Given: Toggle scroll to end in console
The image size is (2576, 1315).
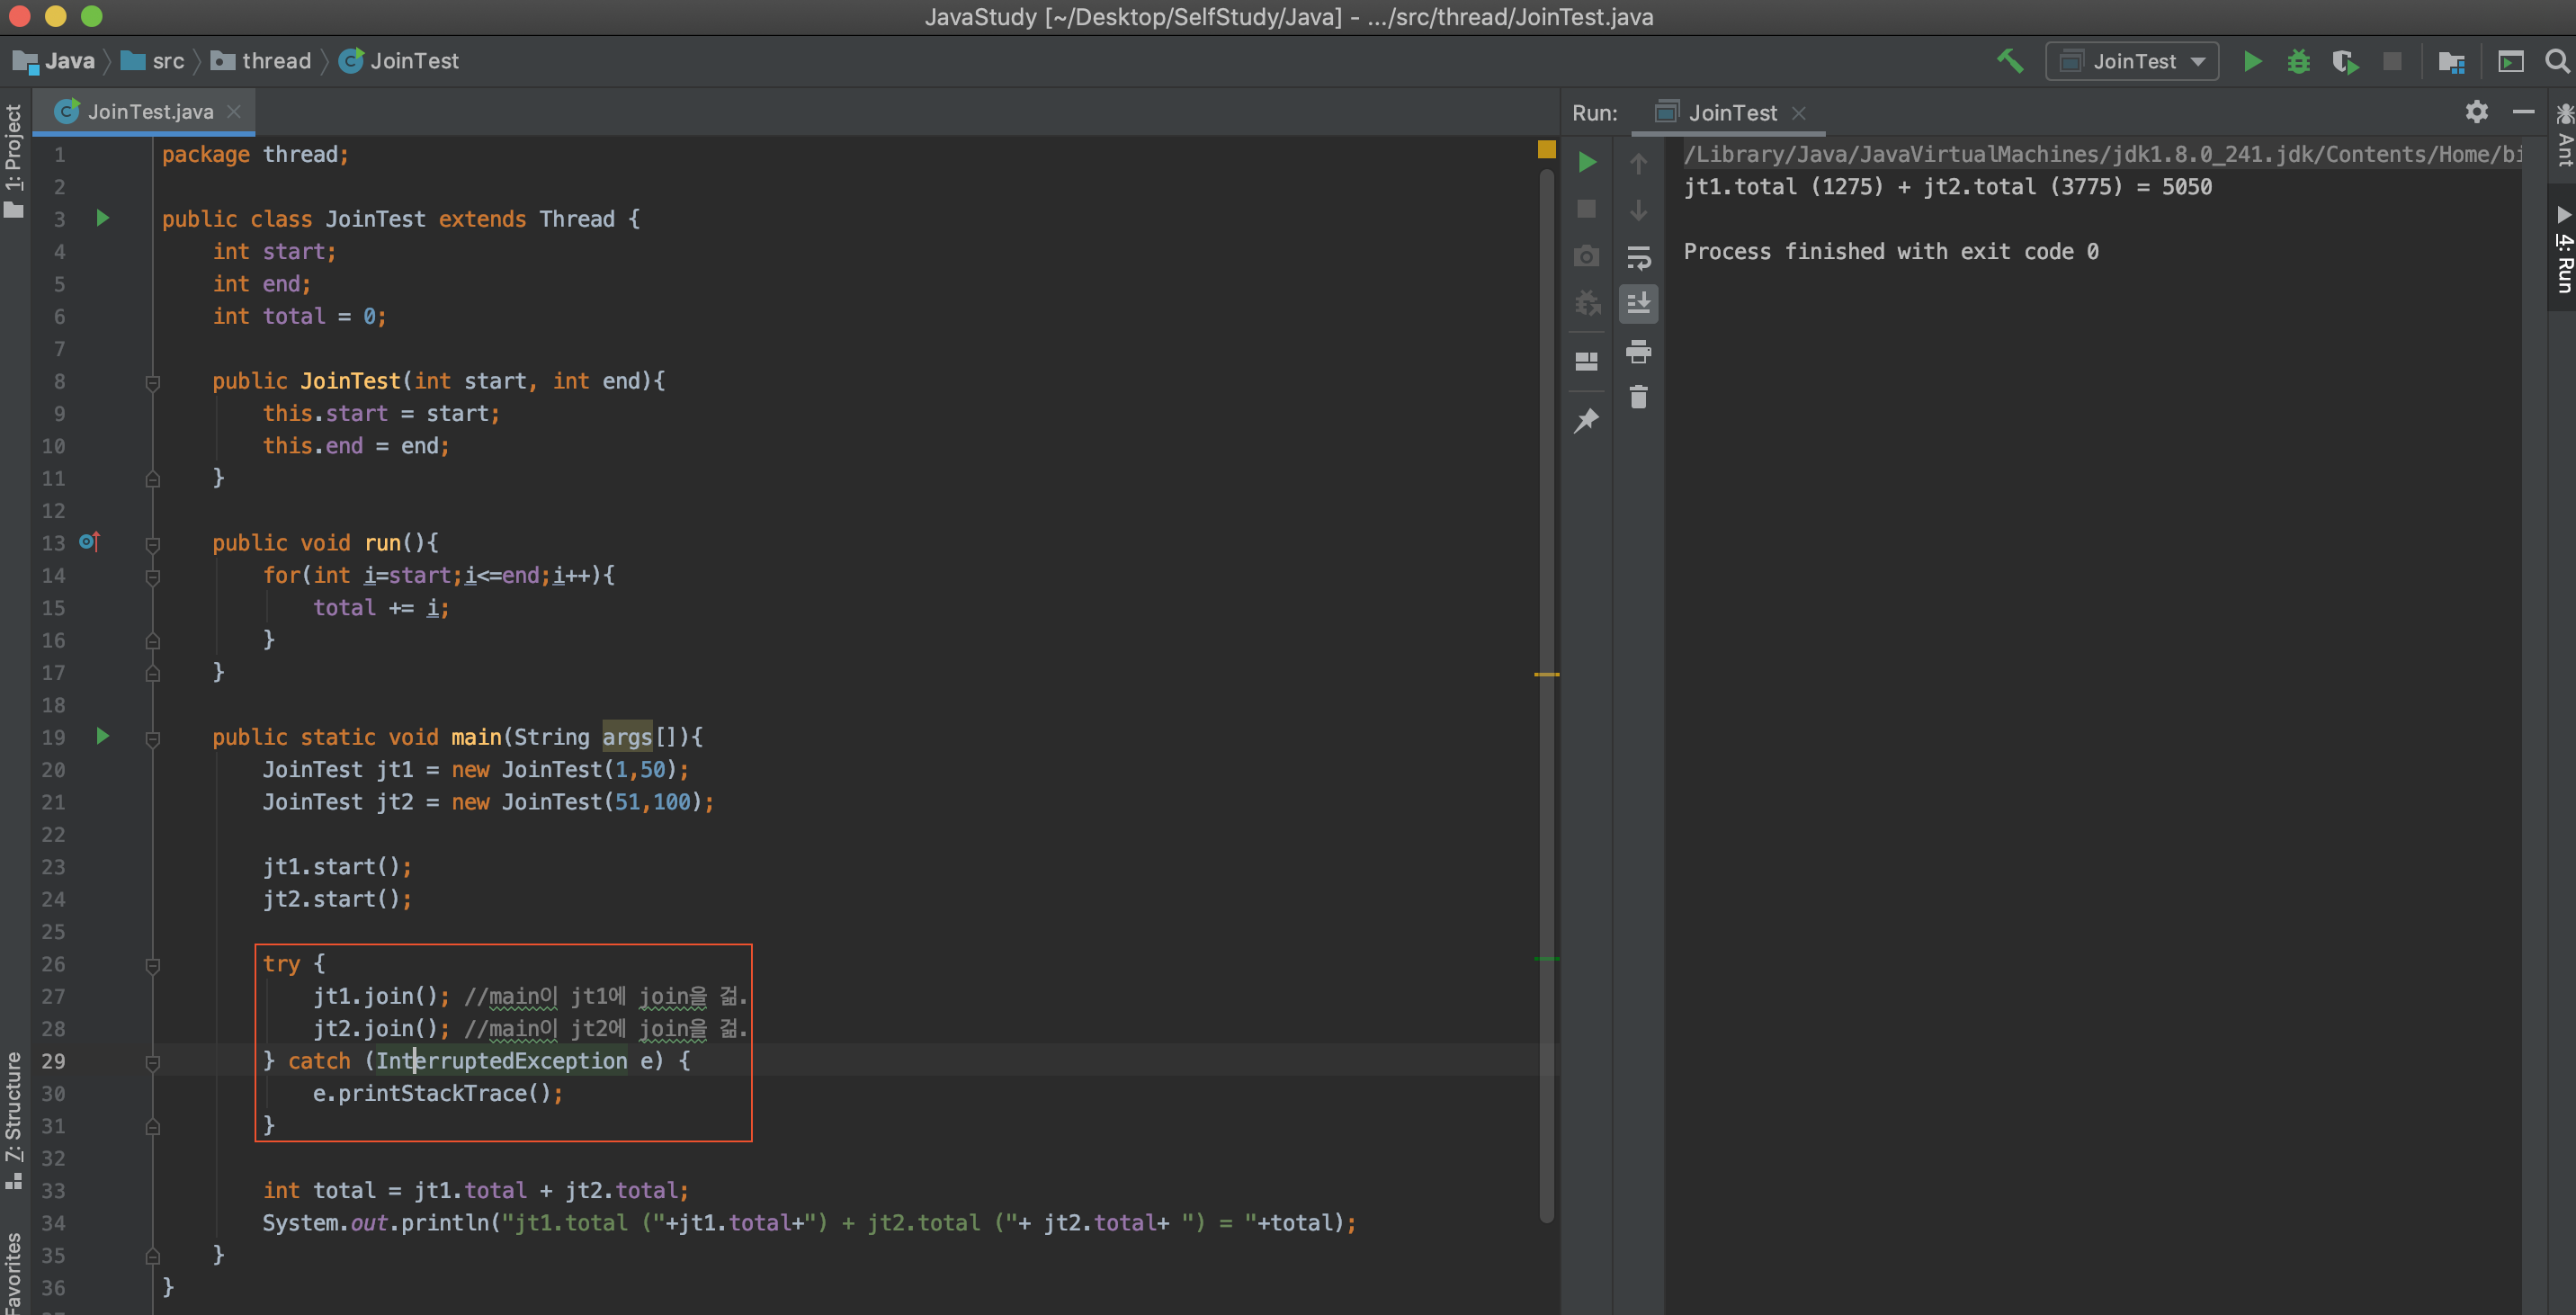Looking at the screenshot, I should [x=1638, y=303].
